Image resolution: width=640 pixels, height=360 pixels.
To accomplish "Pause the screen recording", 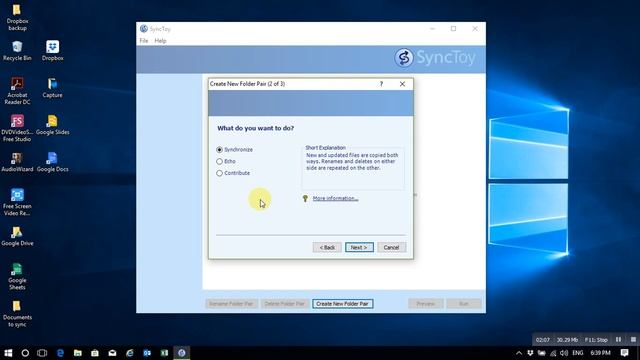I will pos(618,340).
